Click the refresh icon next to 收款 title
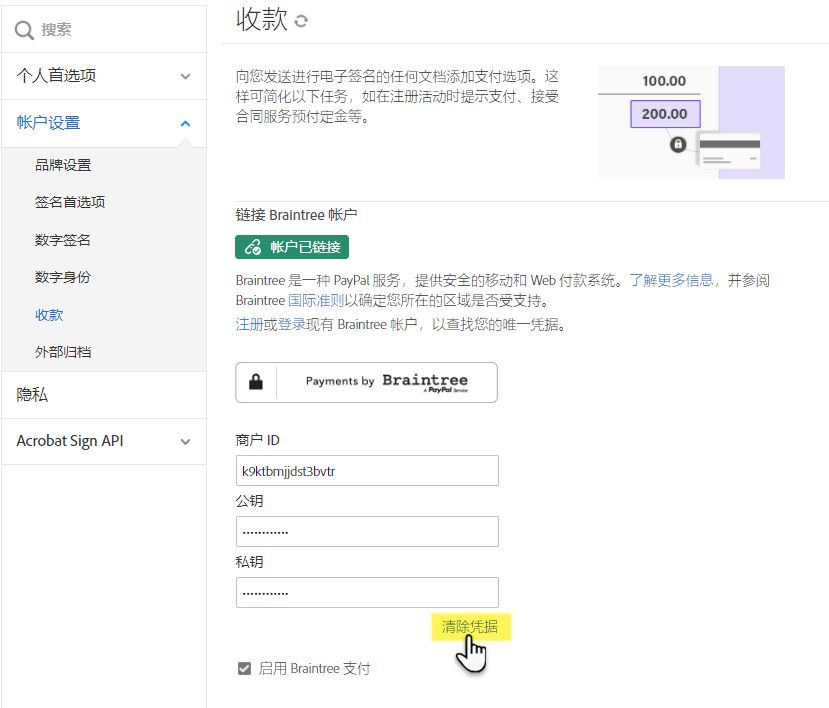The height and width of the screenshot is (708, 829). coord(301,21)
